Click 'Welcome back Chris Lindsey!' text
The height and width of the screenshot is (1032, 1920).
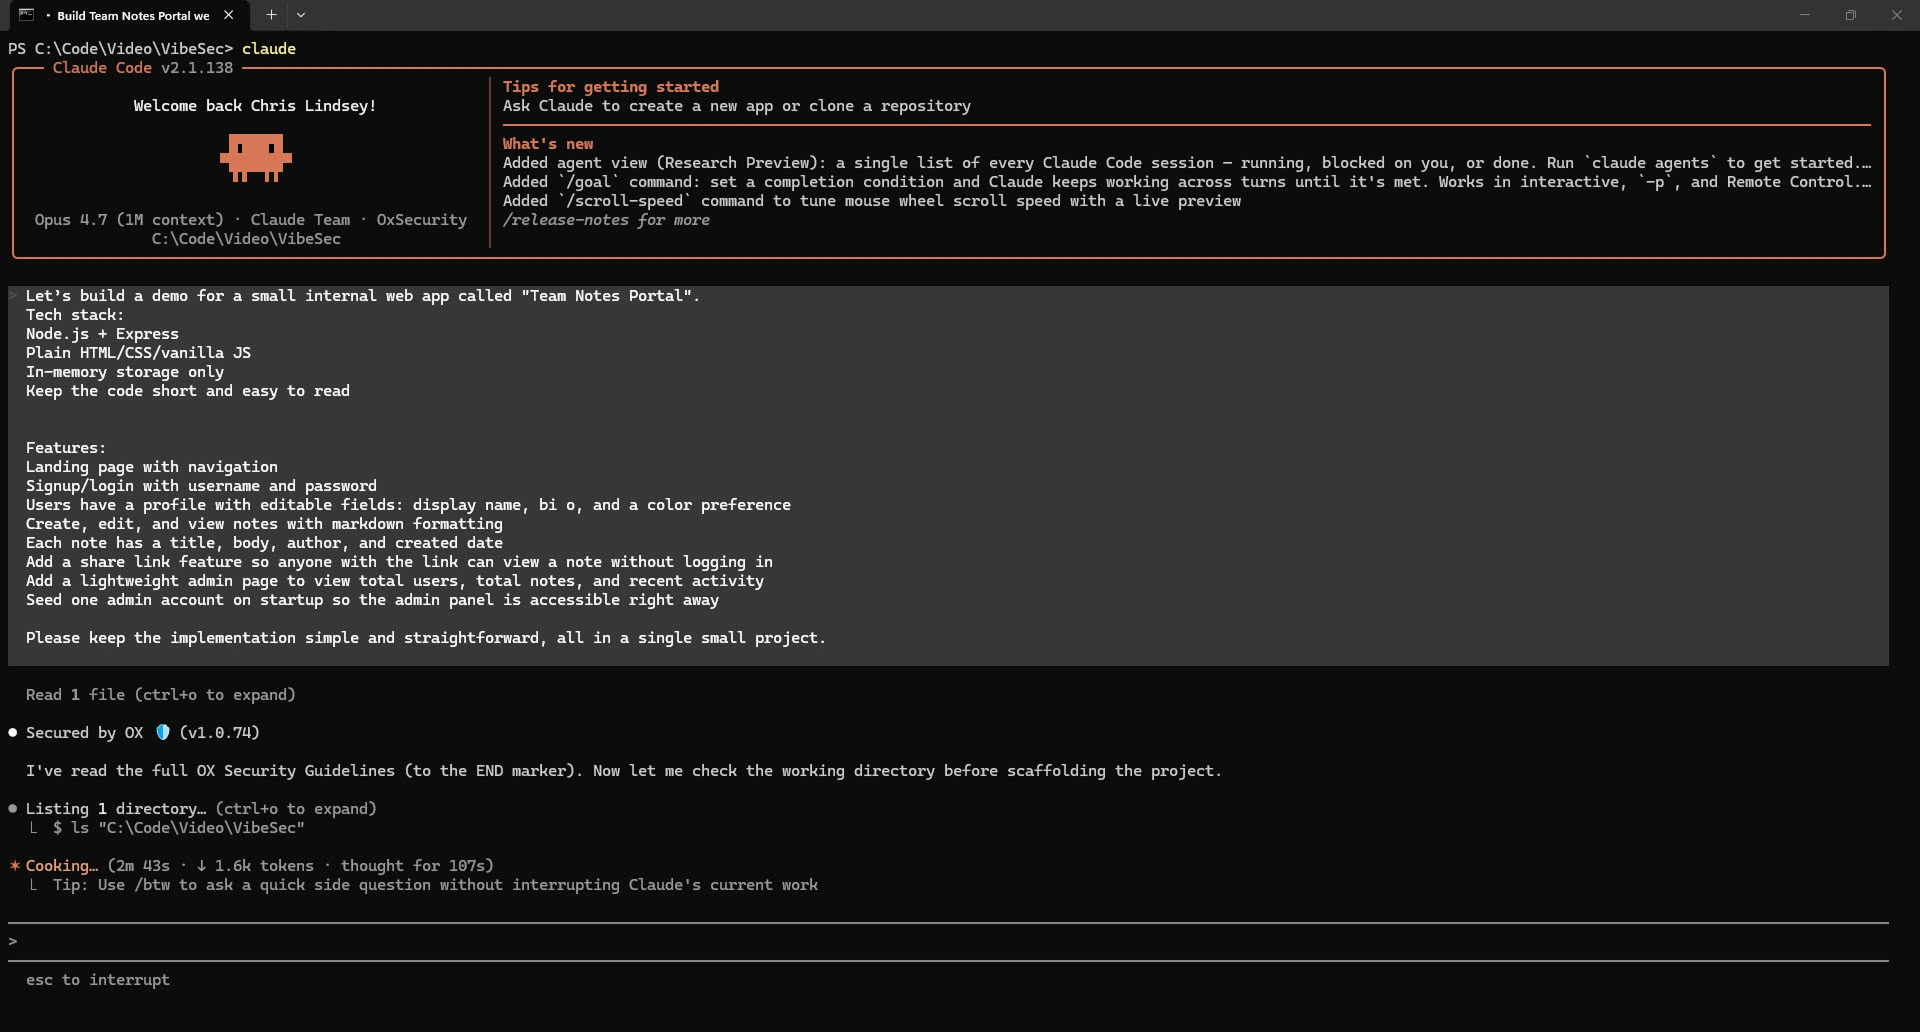click(x=255, y=106)
